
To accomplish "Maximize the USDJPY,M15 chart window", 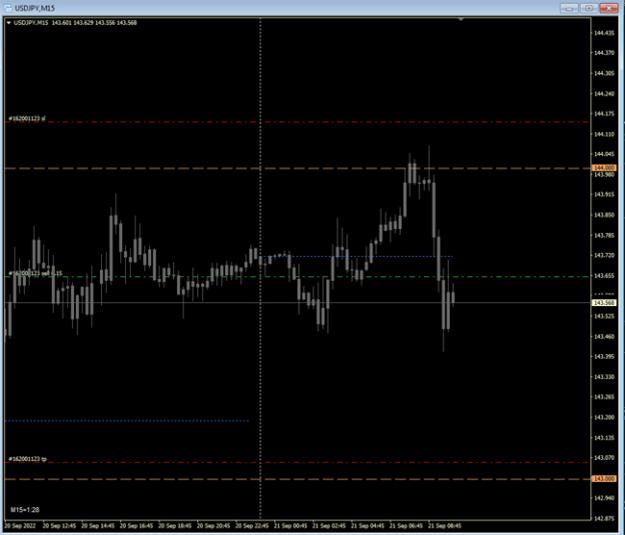I will [x=589, y=8].
